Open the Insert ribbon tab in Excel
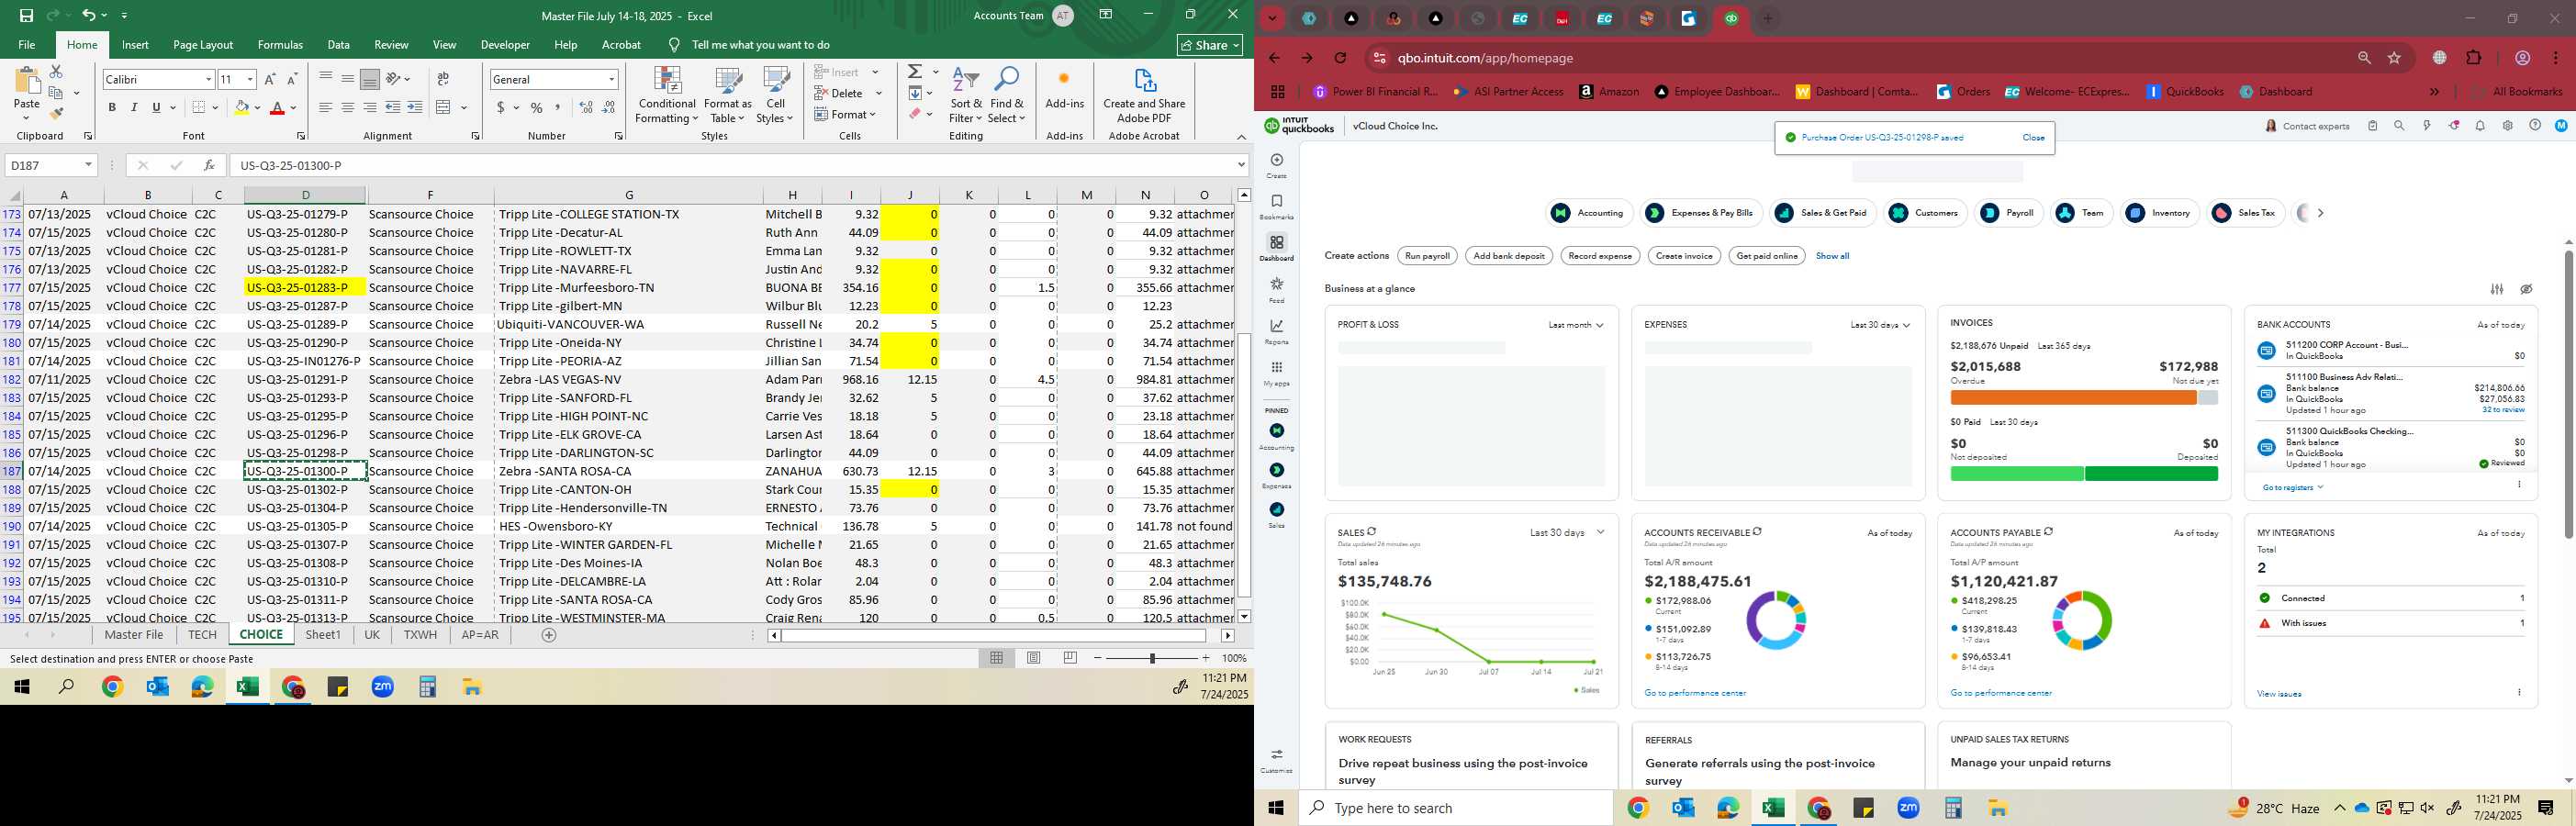Image resolution: width=2576 pixels, height=826 pixels. pos(135,45)
